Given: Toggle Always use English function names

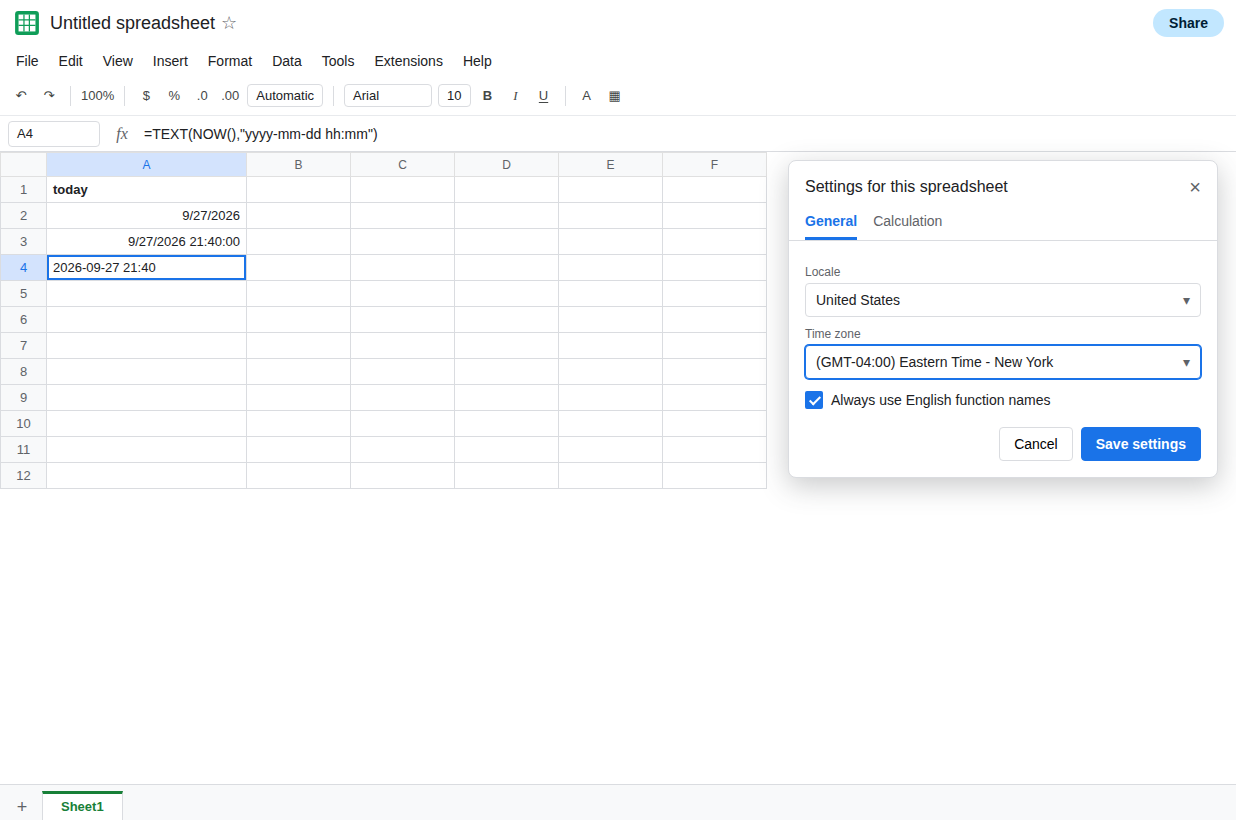Looking at the screenshot, I should [x=814, y=400].
